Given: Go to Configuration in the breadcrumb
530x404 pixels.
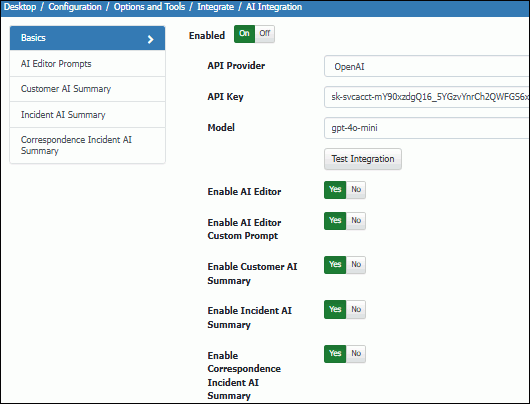Looking at the screenshot, I should [x=75, y=7].
